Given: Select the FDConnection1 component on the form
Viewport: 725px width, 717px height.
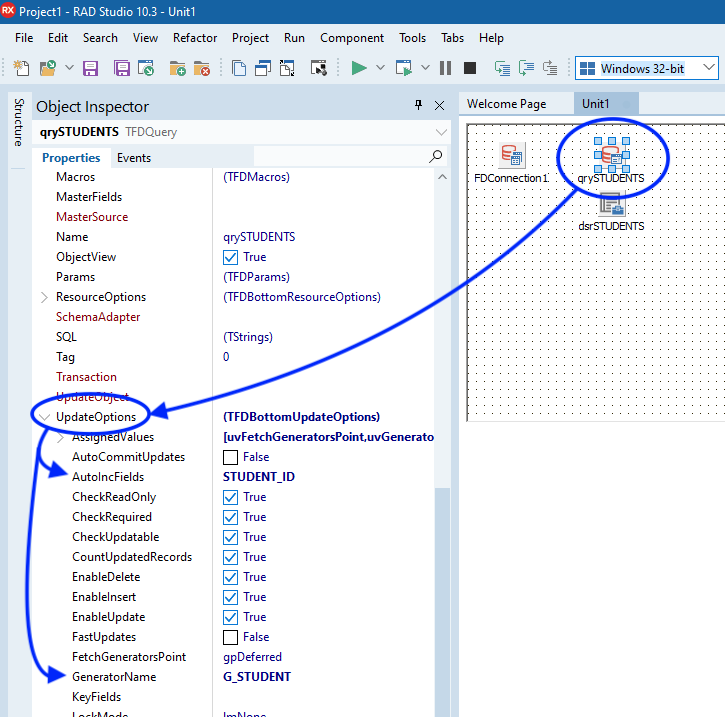Looking at the screenshot, I should (x=511, y=156).
